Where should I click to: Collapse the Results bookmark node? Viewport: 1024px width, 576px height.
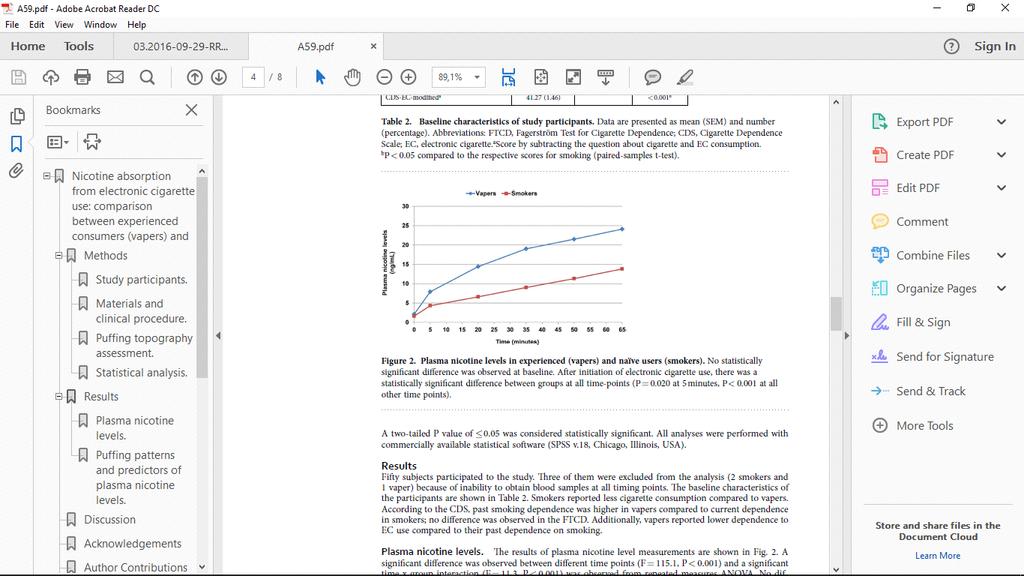click(59, 396)
